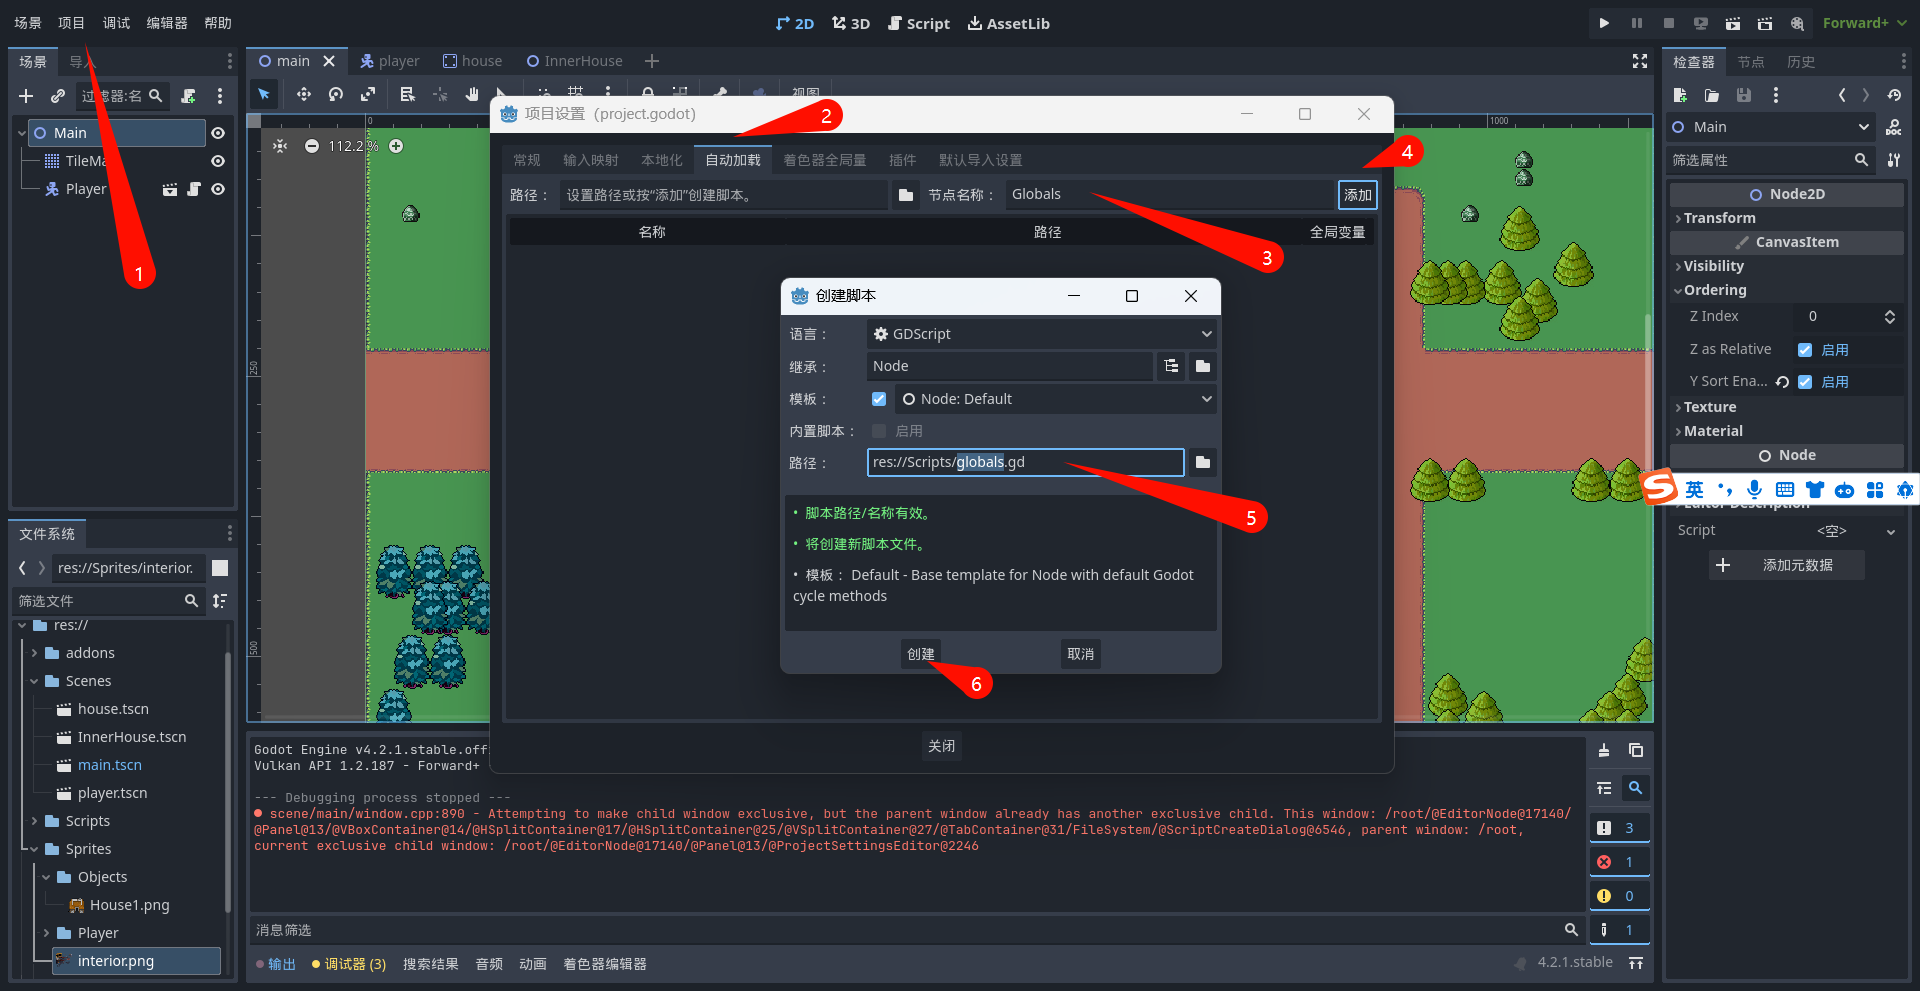Copy output log selection icon
The width and height of the screenshot is (1920, 991).
(x=1636, y=750)
